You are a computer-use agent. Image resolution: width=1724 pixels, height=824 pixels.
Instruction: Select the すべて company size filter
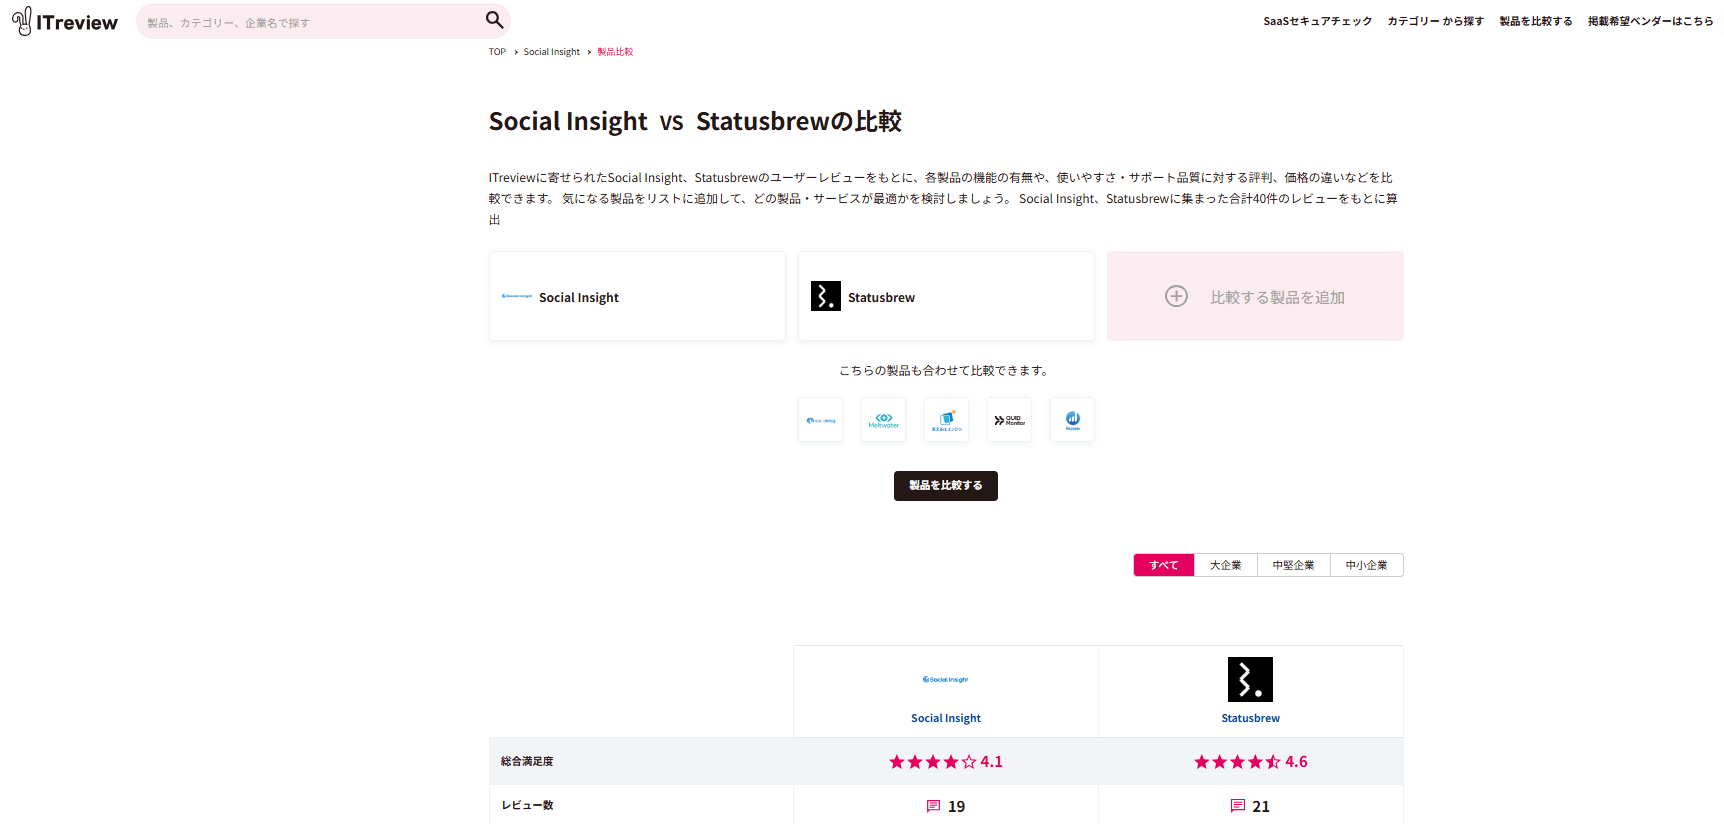pyautogui.click(x=1163, y=565)
